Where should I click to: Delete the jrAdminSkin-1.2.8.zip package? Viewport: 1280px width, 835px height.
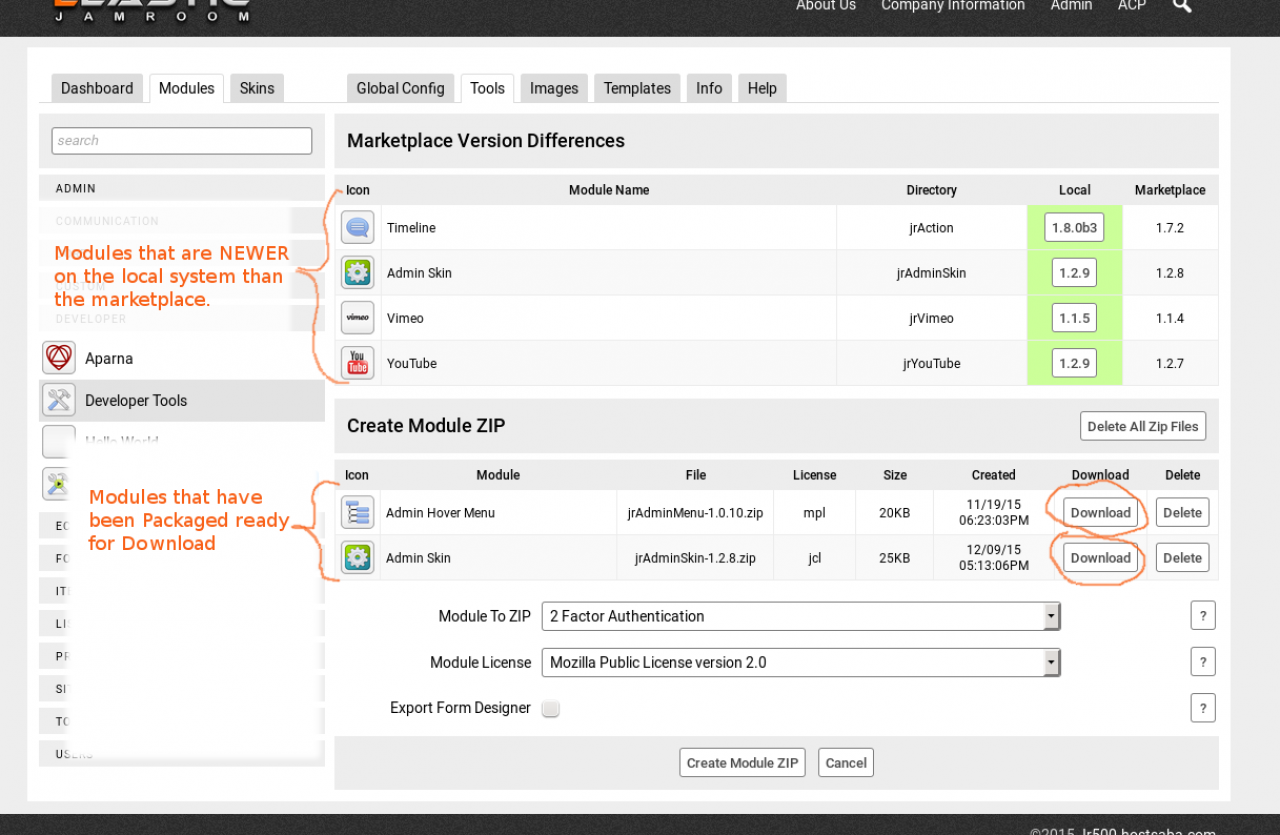[x=1182, y=558]
